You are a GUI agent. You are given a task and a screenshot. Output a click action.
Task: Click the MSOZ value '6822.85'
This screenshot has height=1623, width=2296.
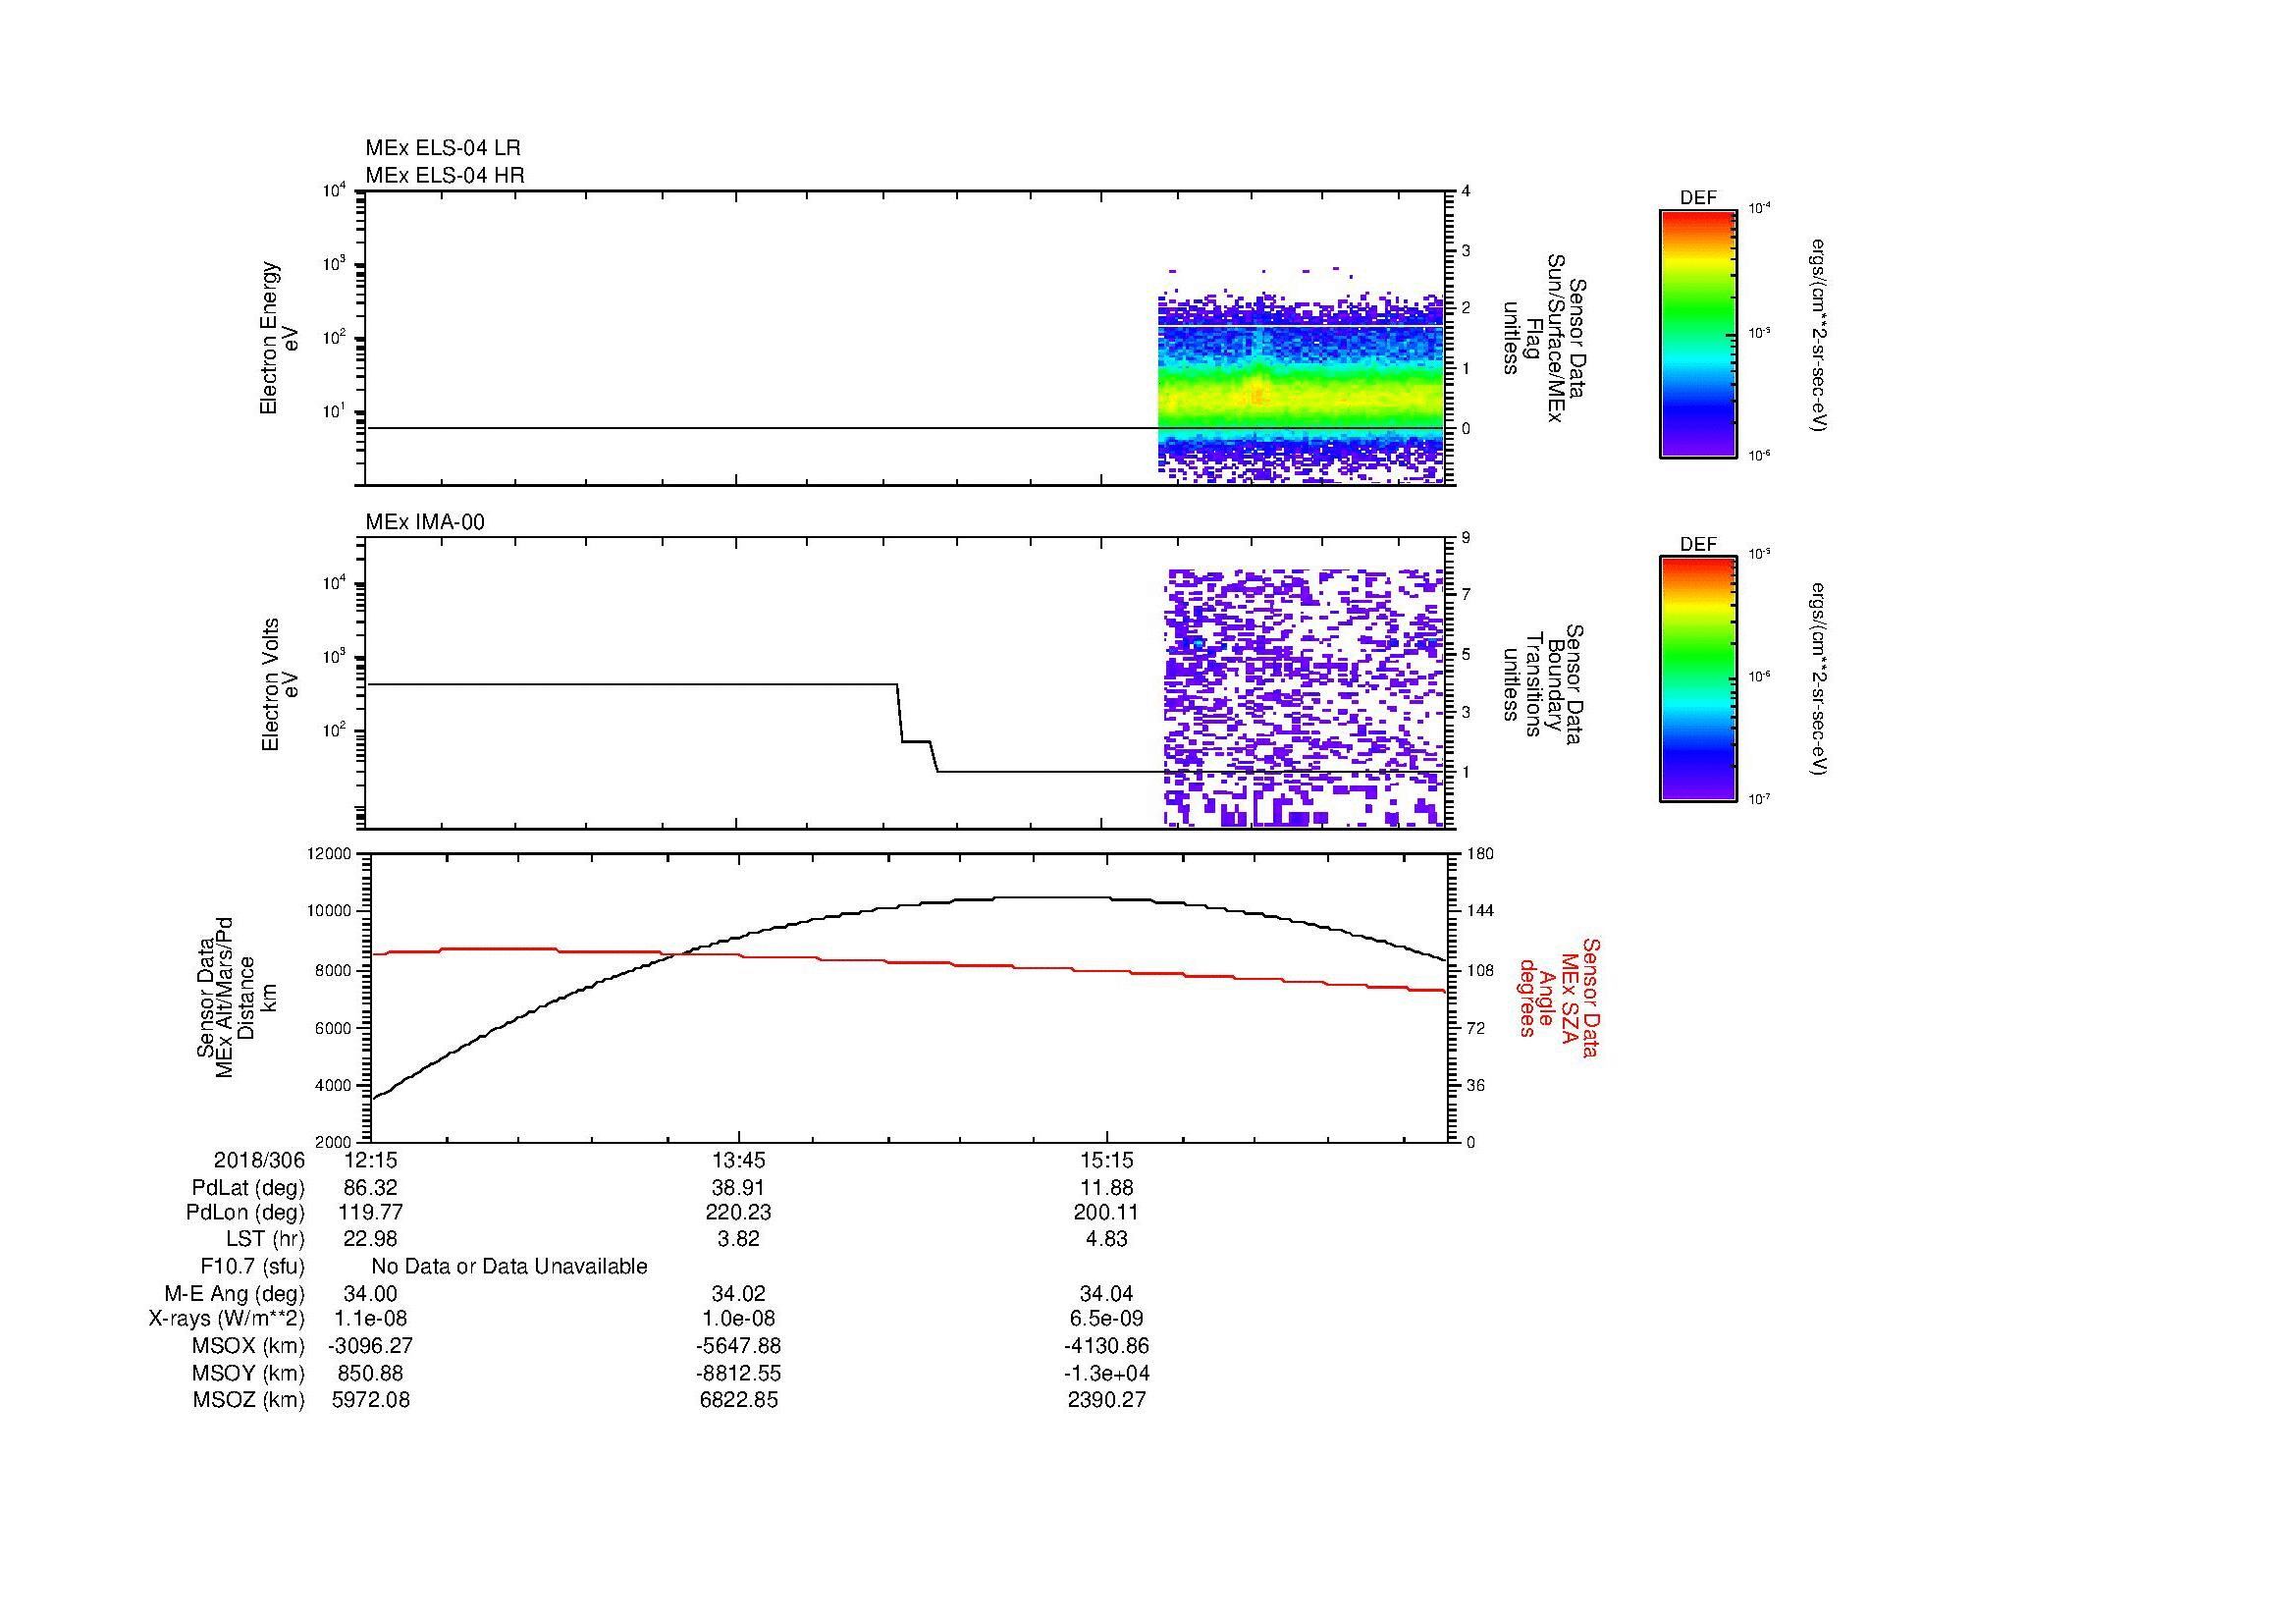tap(739, 1400)
